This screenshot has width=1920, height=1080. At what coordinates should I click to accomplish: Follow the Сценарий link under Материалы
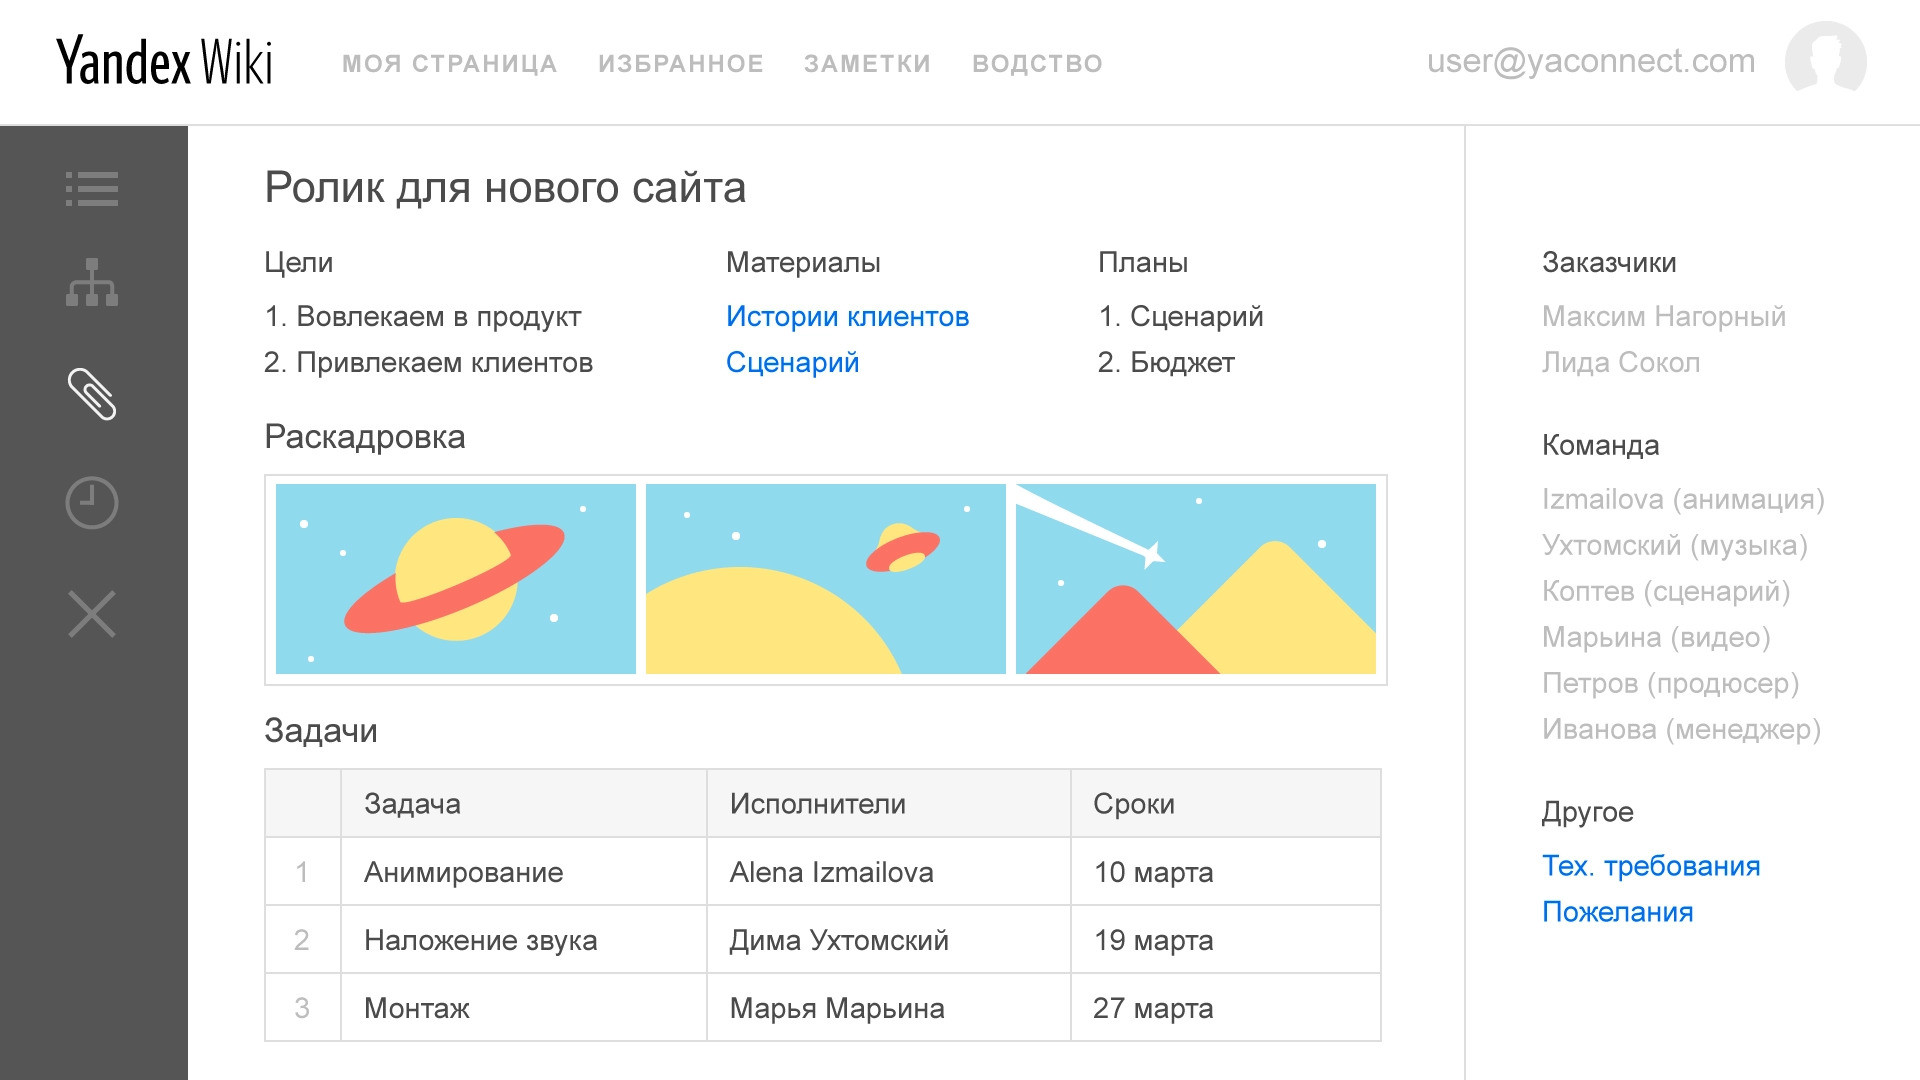(x=792, y=363)
